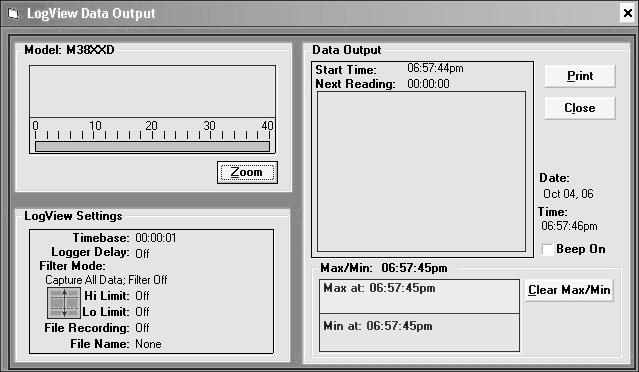Click the LogView Settings group title

coord(73,216)
